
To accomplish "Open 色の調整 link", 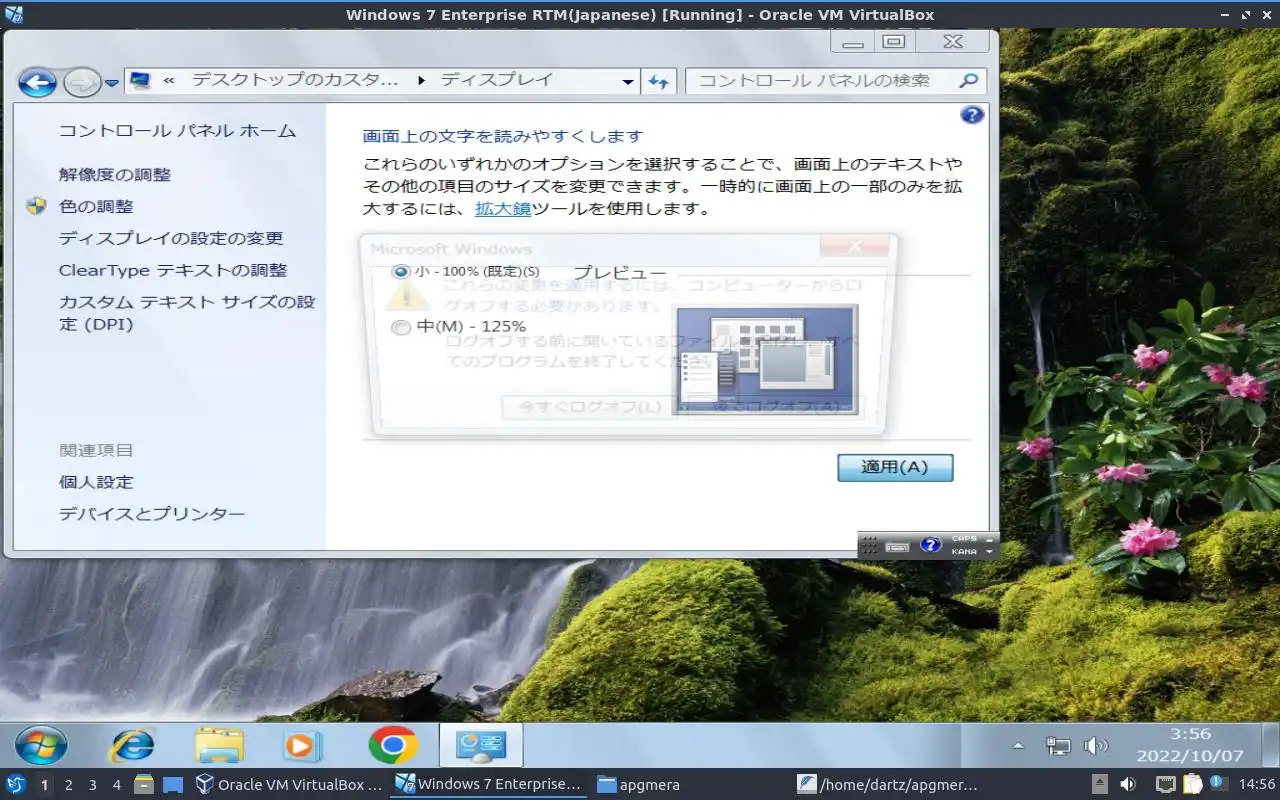I will tap(96, 207).
